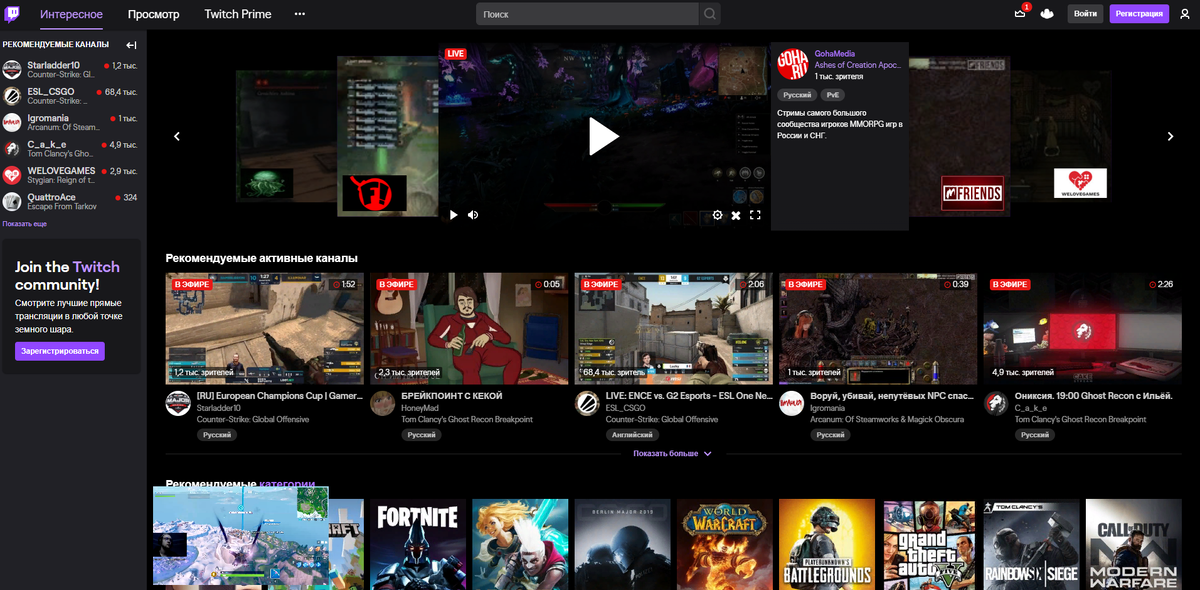The width and height of the screenshot is (1200, 590).
Task: Select the PvE tag
Action: coord(833,95)
